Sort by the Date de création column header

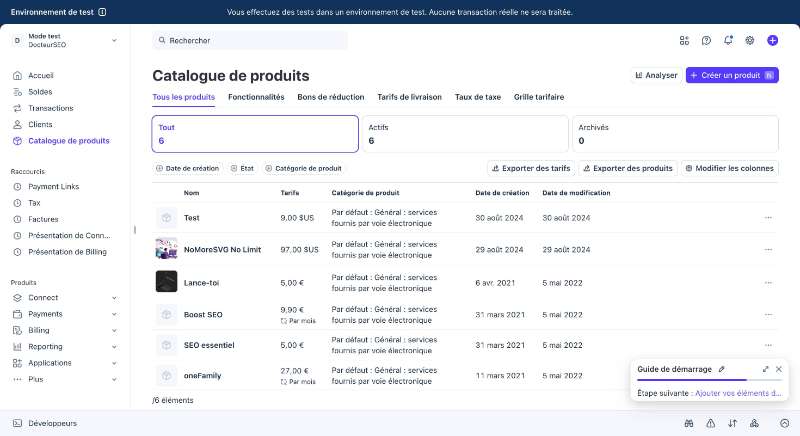[x=502, y=193]
